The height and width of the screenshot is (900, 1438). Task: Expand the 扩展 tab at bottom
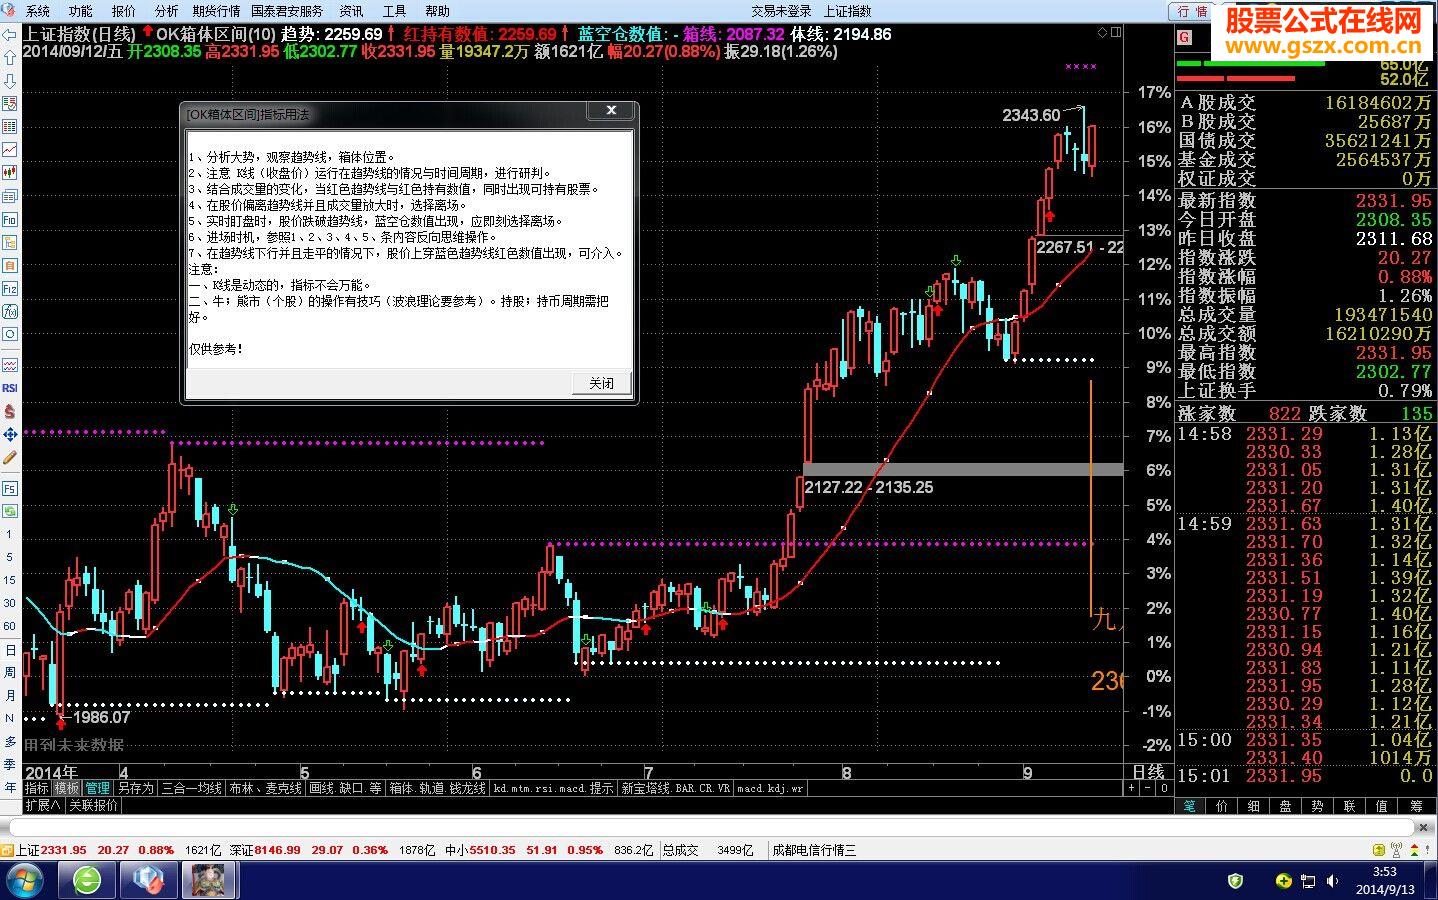click(x=43, y=804)
